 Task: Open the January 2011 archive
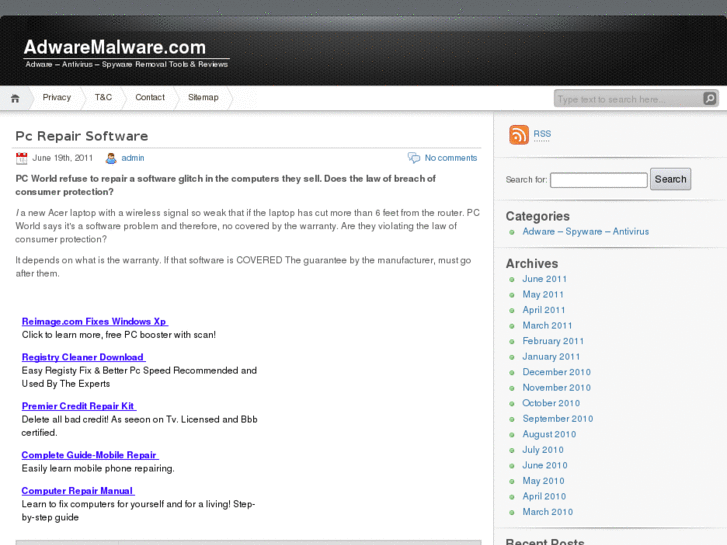tap(551, 357)
